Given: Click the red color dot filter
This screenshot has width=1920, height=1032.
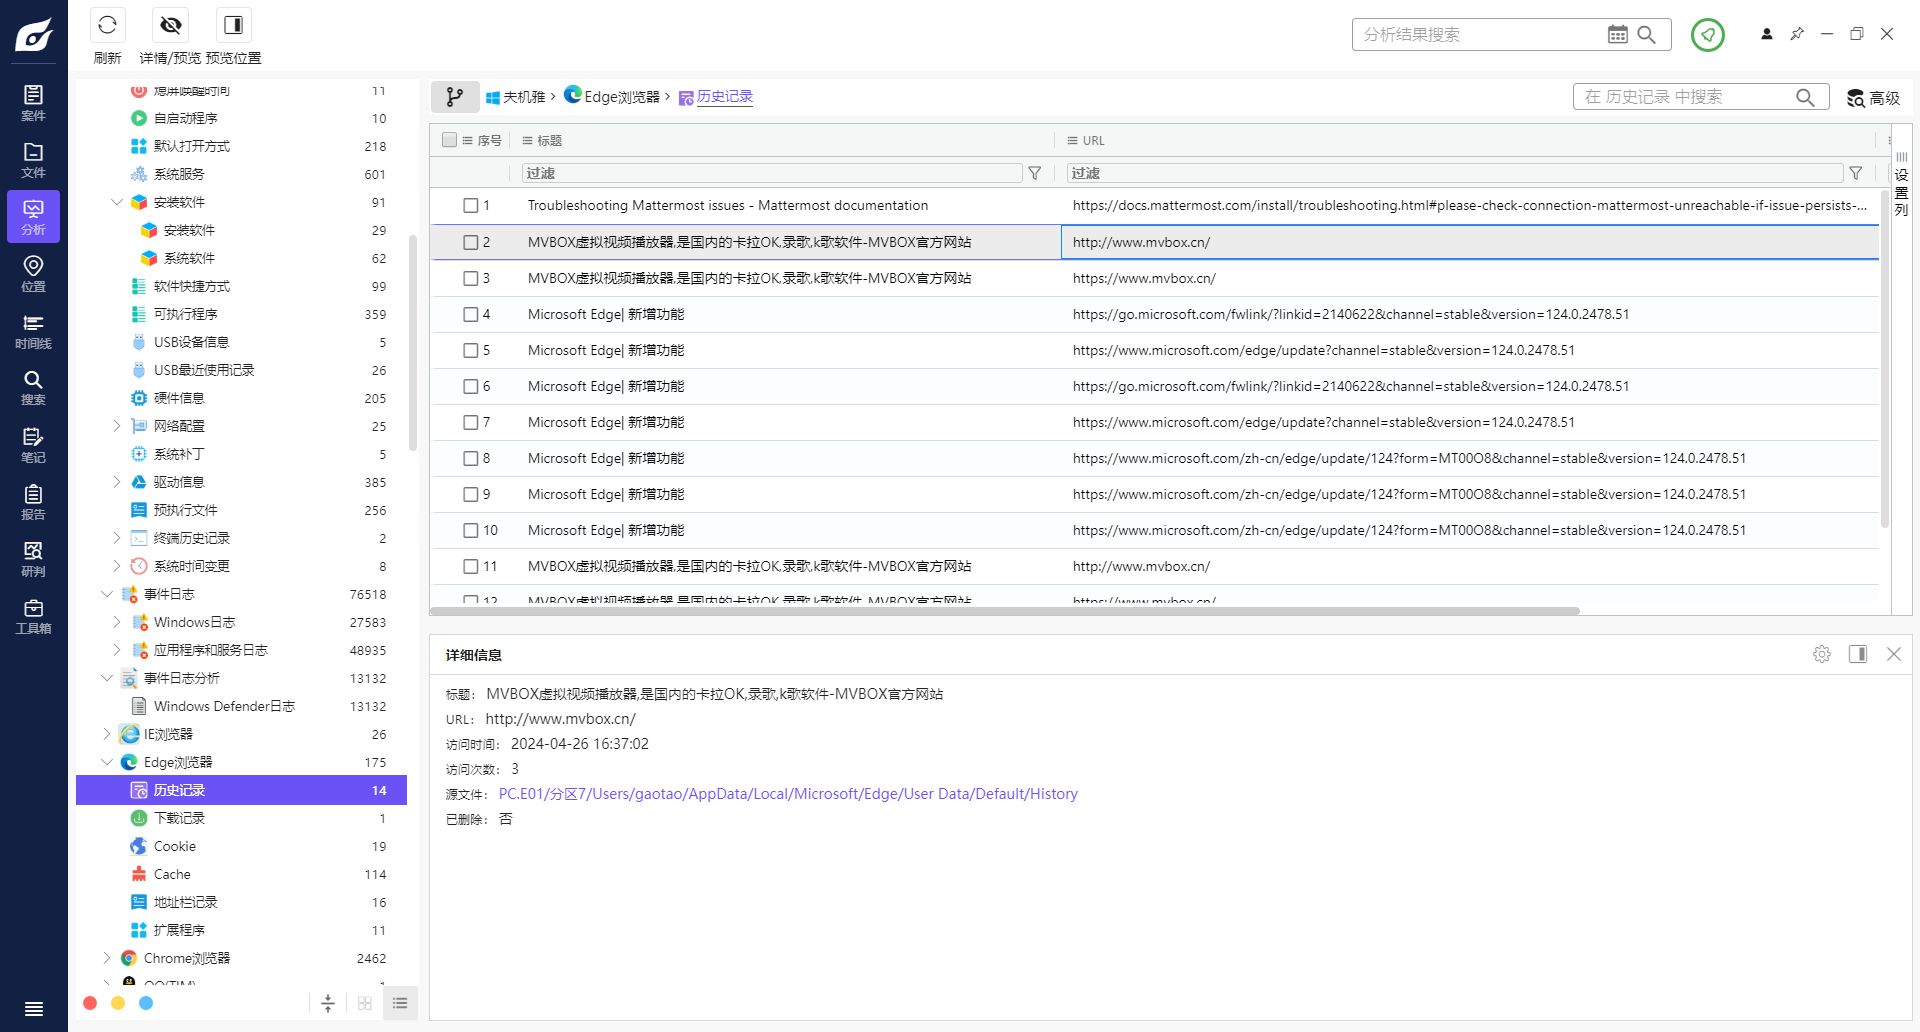Looking at the screenshot, I should [90, 1003].
